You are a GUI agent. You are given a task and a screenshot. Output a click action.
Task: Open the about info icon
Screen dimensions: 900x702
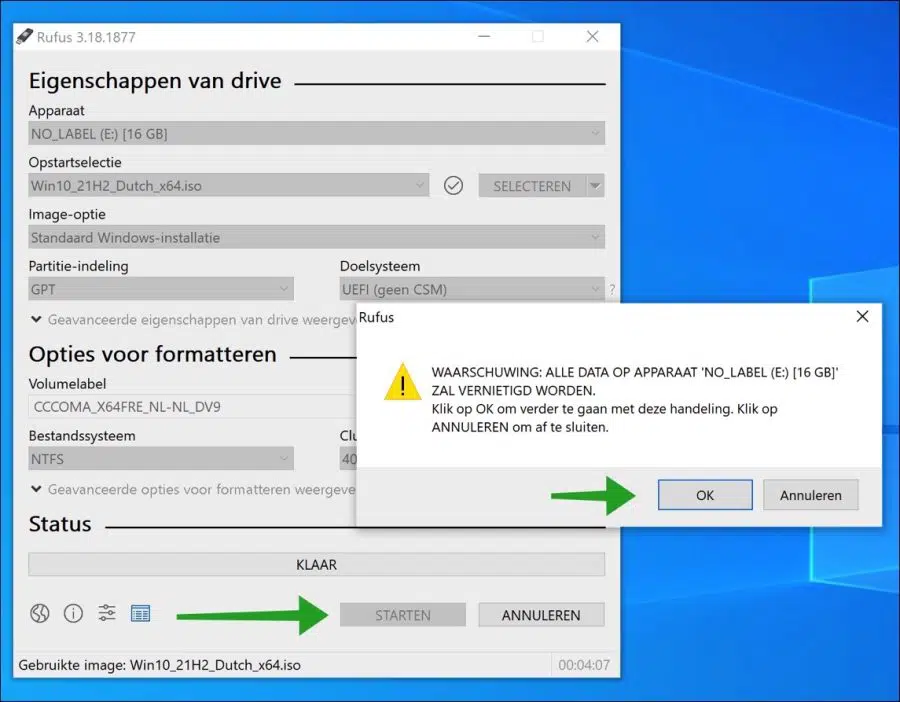coord(73,614)
